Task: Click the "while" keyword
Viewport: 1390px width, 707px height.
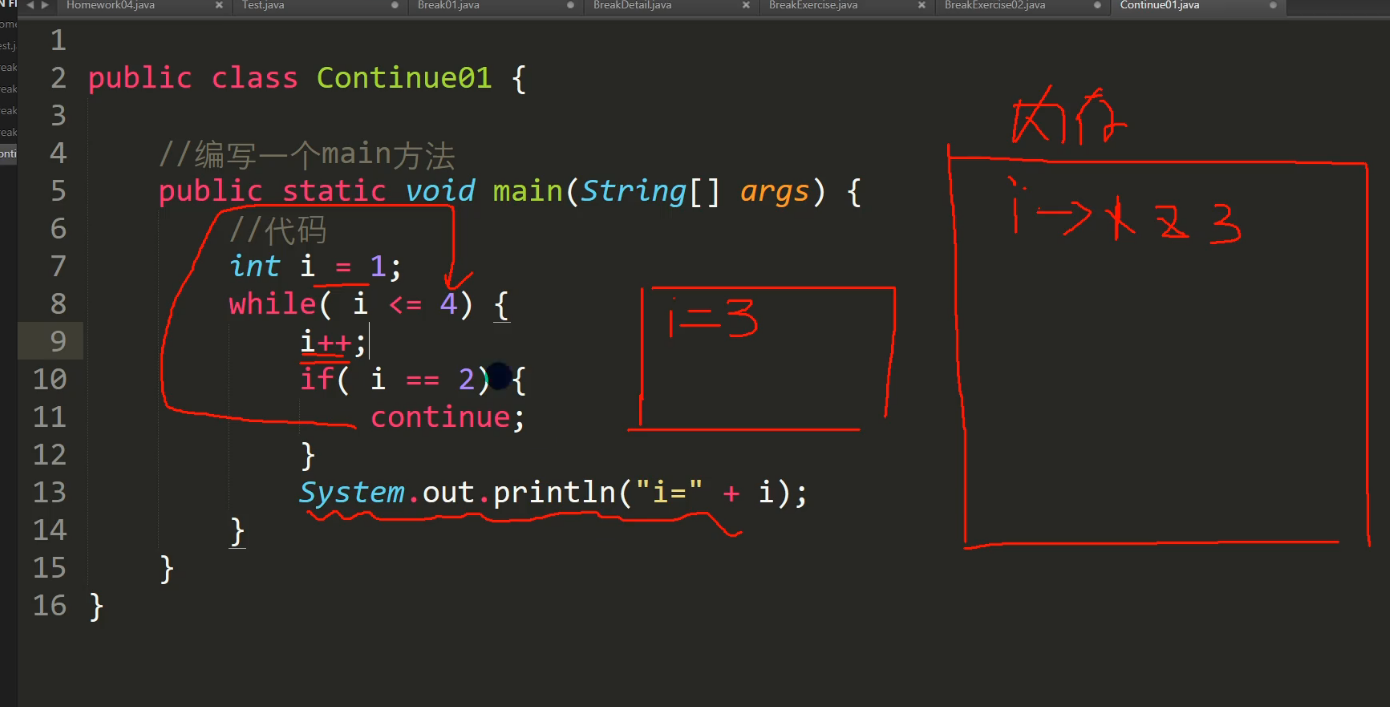Action: (272, 304)
